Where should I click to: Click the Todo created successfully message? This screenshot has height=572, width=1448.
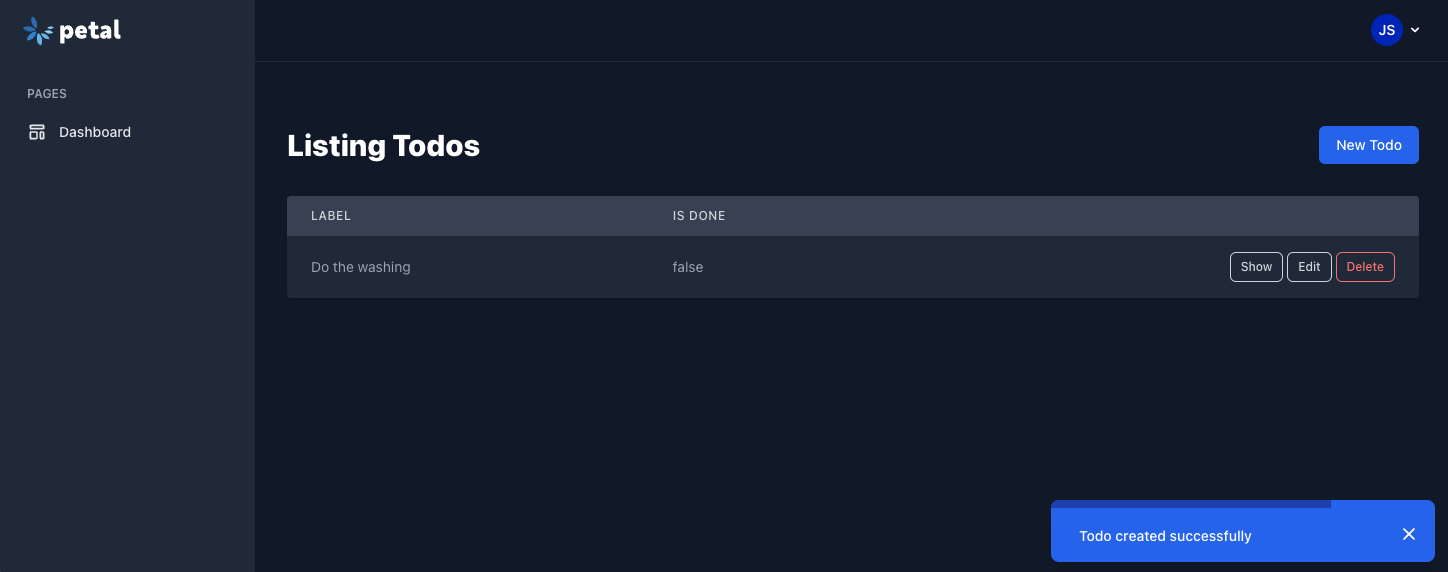click(1165, 536)
